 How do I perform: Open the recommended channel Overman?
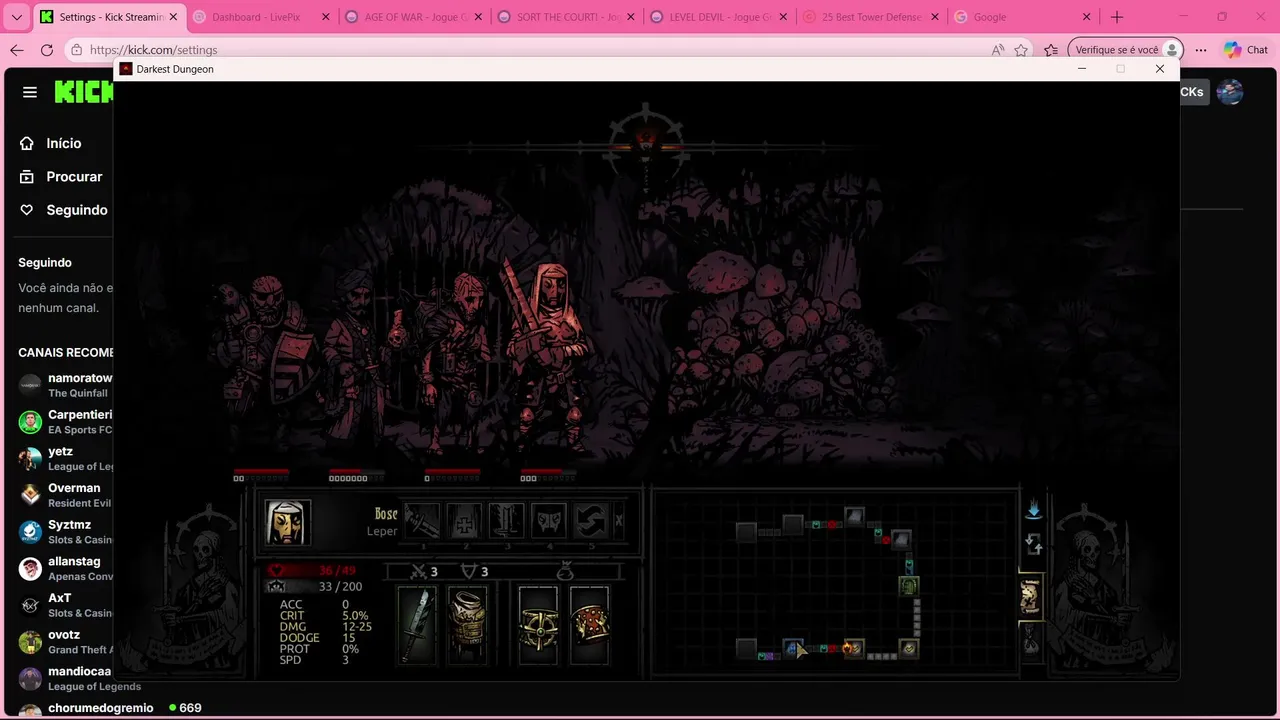65,495
